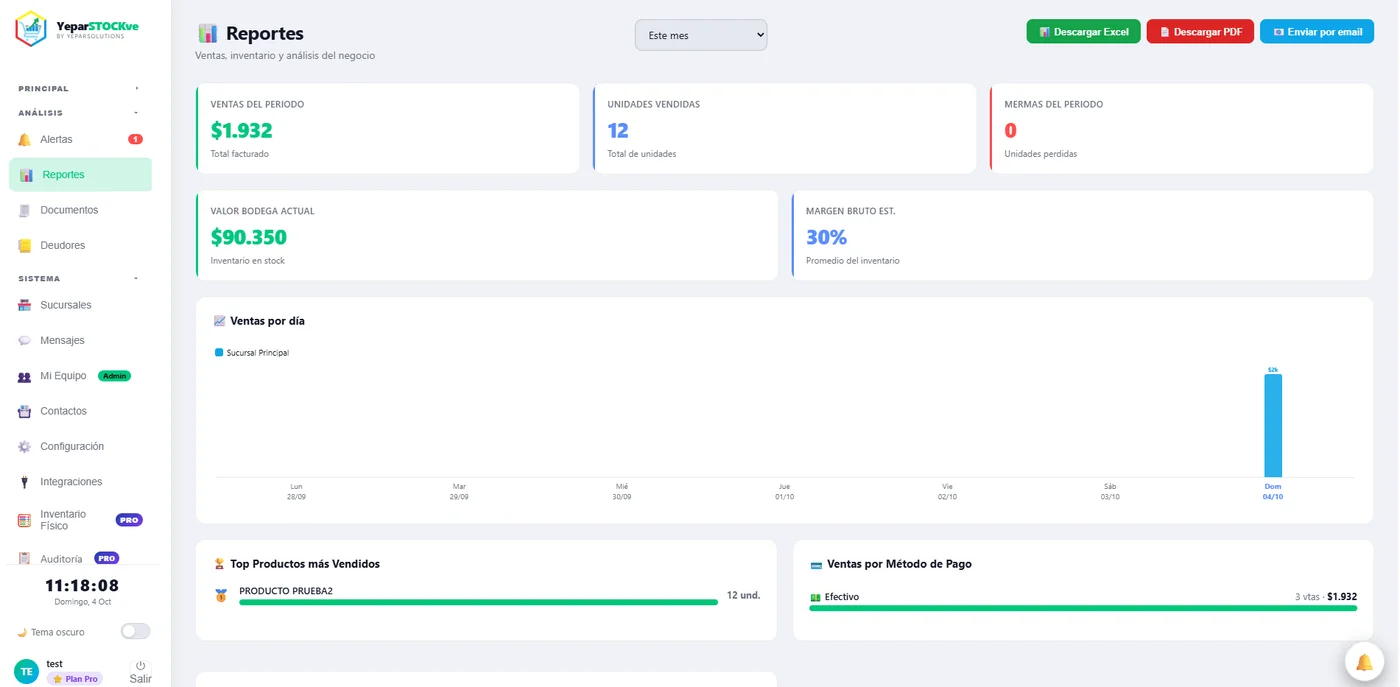Click the "Ventas por día" chart title
This screenshot has height=687, width=1400.
[267, 321]
